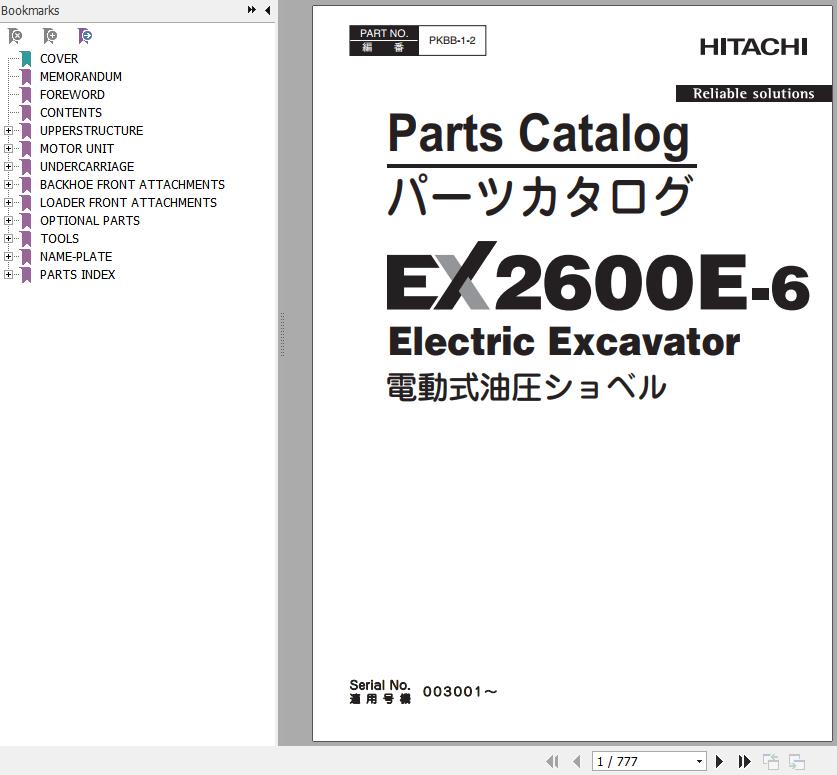Expand the MOTOR UNIT bookmark node
The image size is (837, 775).
(x=8, y=148)
